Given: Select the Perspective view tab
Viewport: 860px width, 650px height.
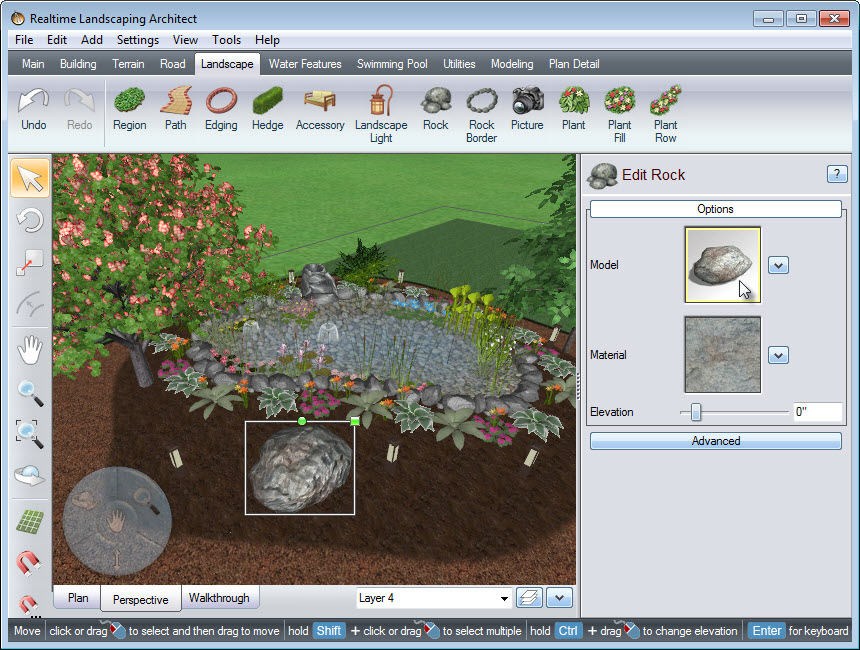Looking at the screenshot, I should (x=140, y=599).
